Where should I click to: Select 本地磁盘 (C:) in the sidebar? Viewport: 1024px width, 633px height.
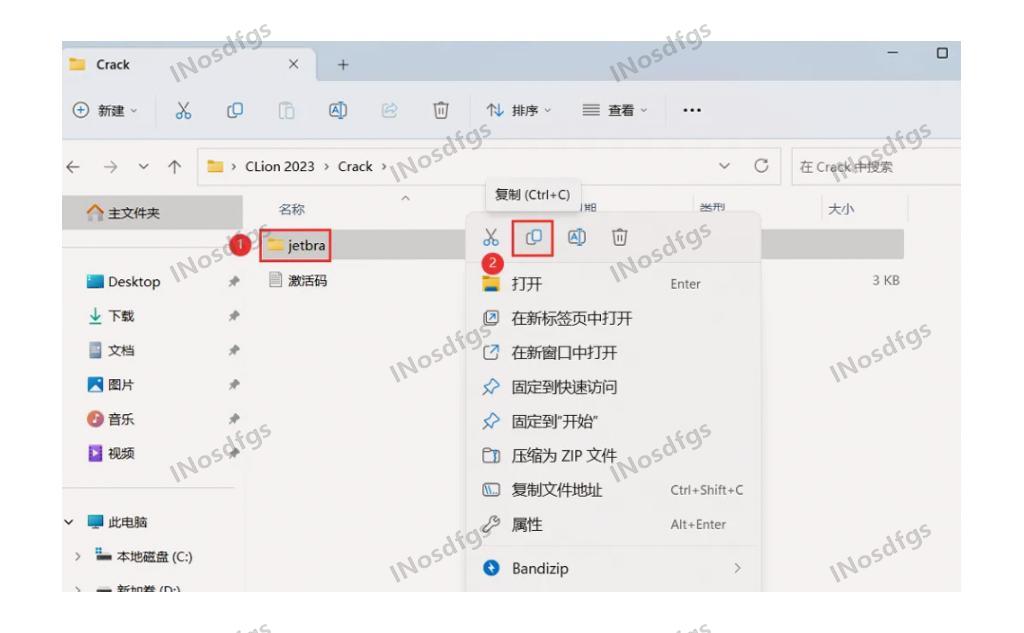(x=144, y=557)
